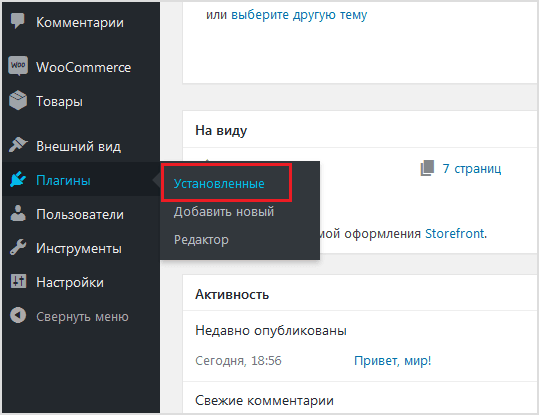Click the Внешний вид paintbrush icon
The width and height of the screenshot is (539, 415).
pyautogui.click(x=18, y=145)
